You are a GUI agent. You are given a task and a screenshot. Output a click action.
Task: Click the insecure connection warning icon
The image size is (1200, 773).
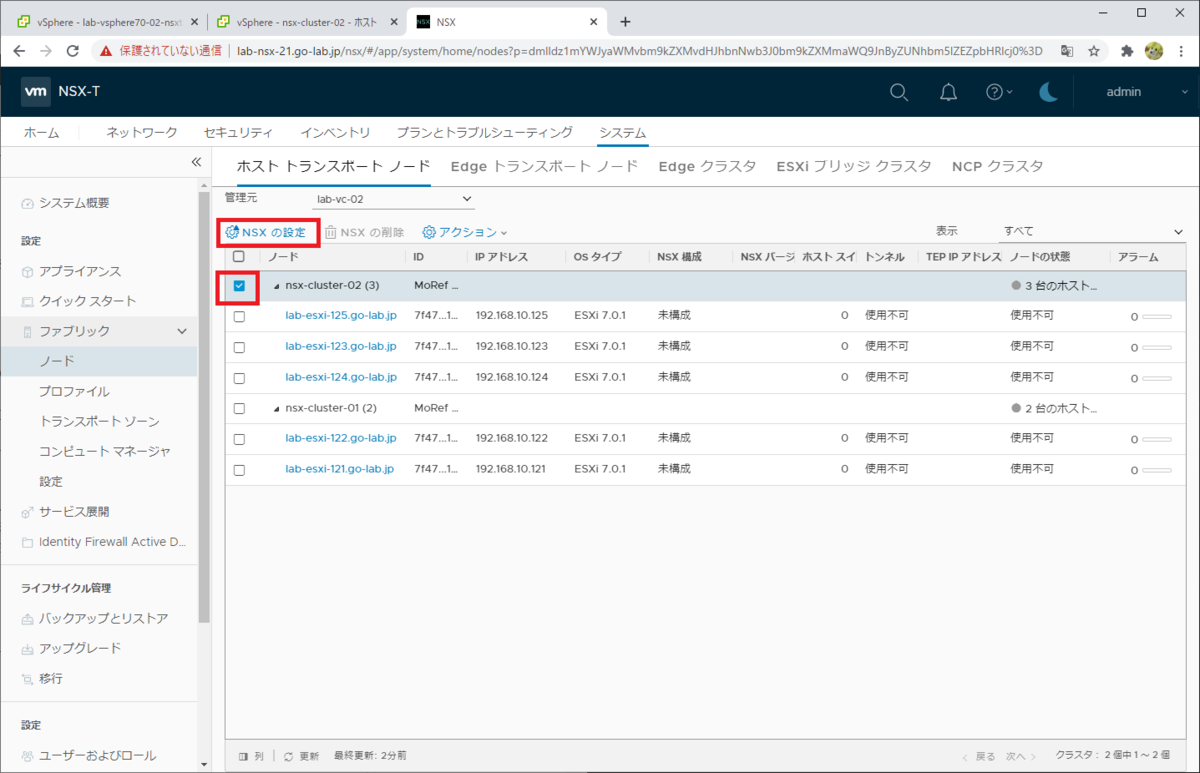[x=104, y=50]
